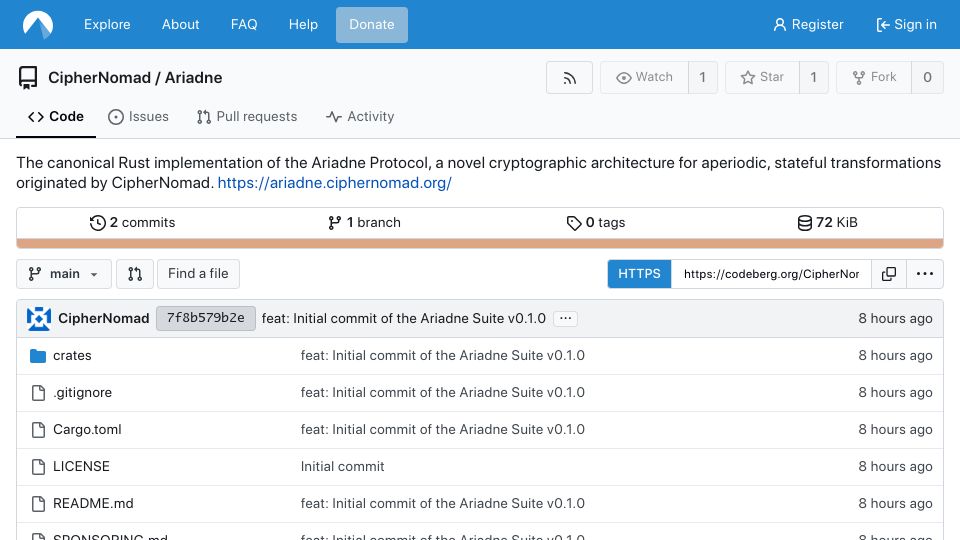This screenshot has width=960, height=540.
Task: Select the HTTPS clone protocol button
Action: click(x=639, y=274)
